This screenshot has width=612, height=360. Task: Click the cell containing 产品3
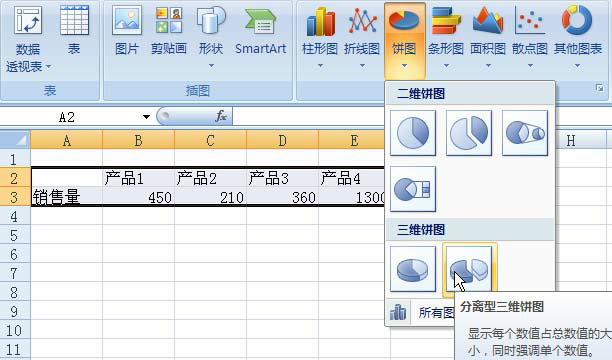(282, 178)
